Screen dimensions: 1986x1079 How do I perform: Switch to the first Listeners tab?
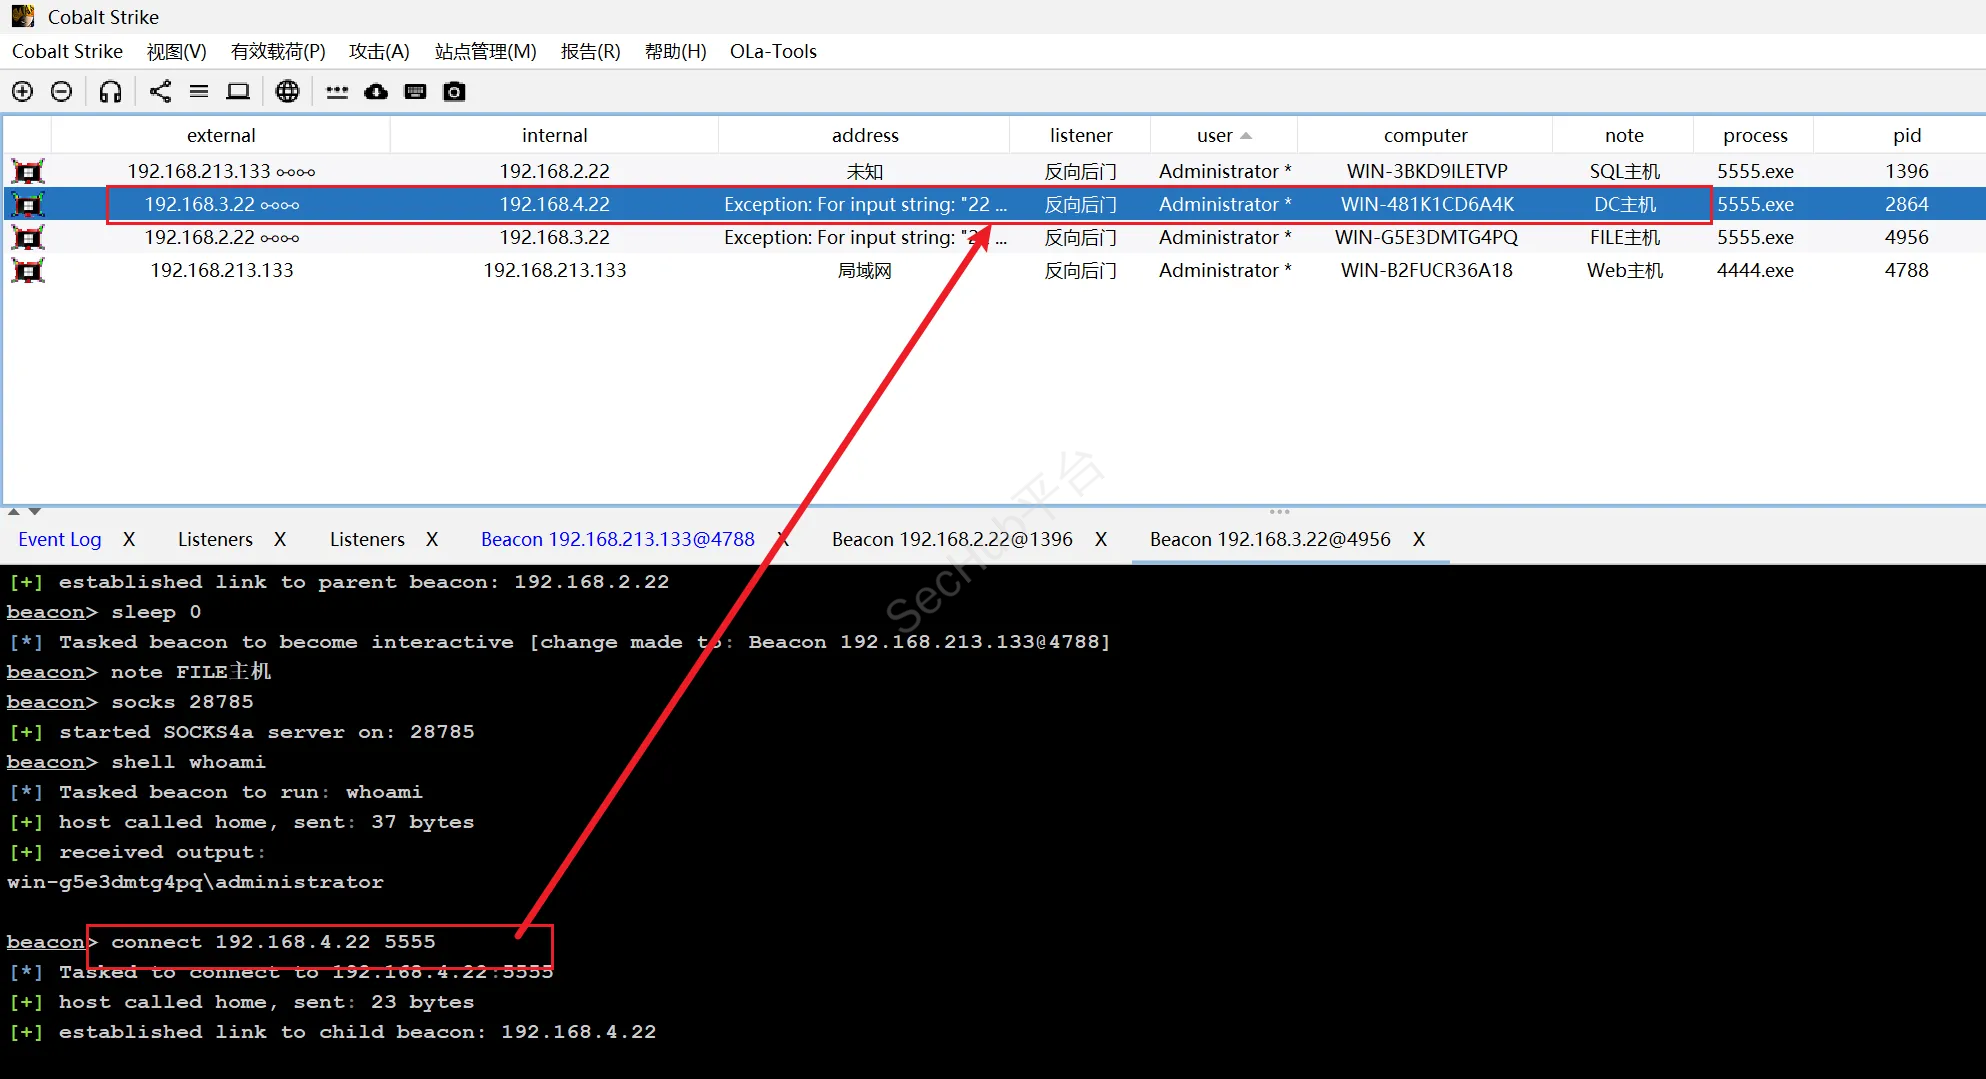(215, 539)
